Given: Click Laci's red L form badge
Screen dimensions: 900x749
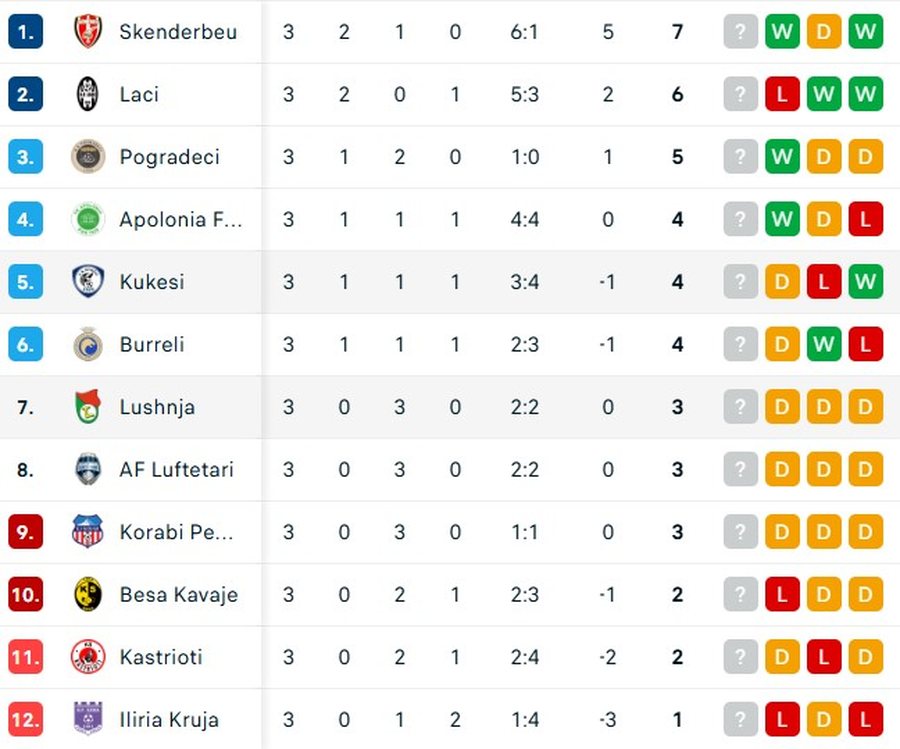Looking at the screenshot, I should (x=782, y=94).
